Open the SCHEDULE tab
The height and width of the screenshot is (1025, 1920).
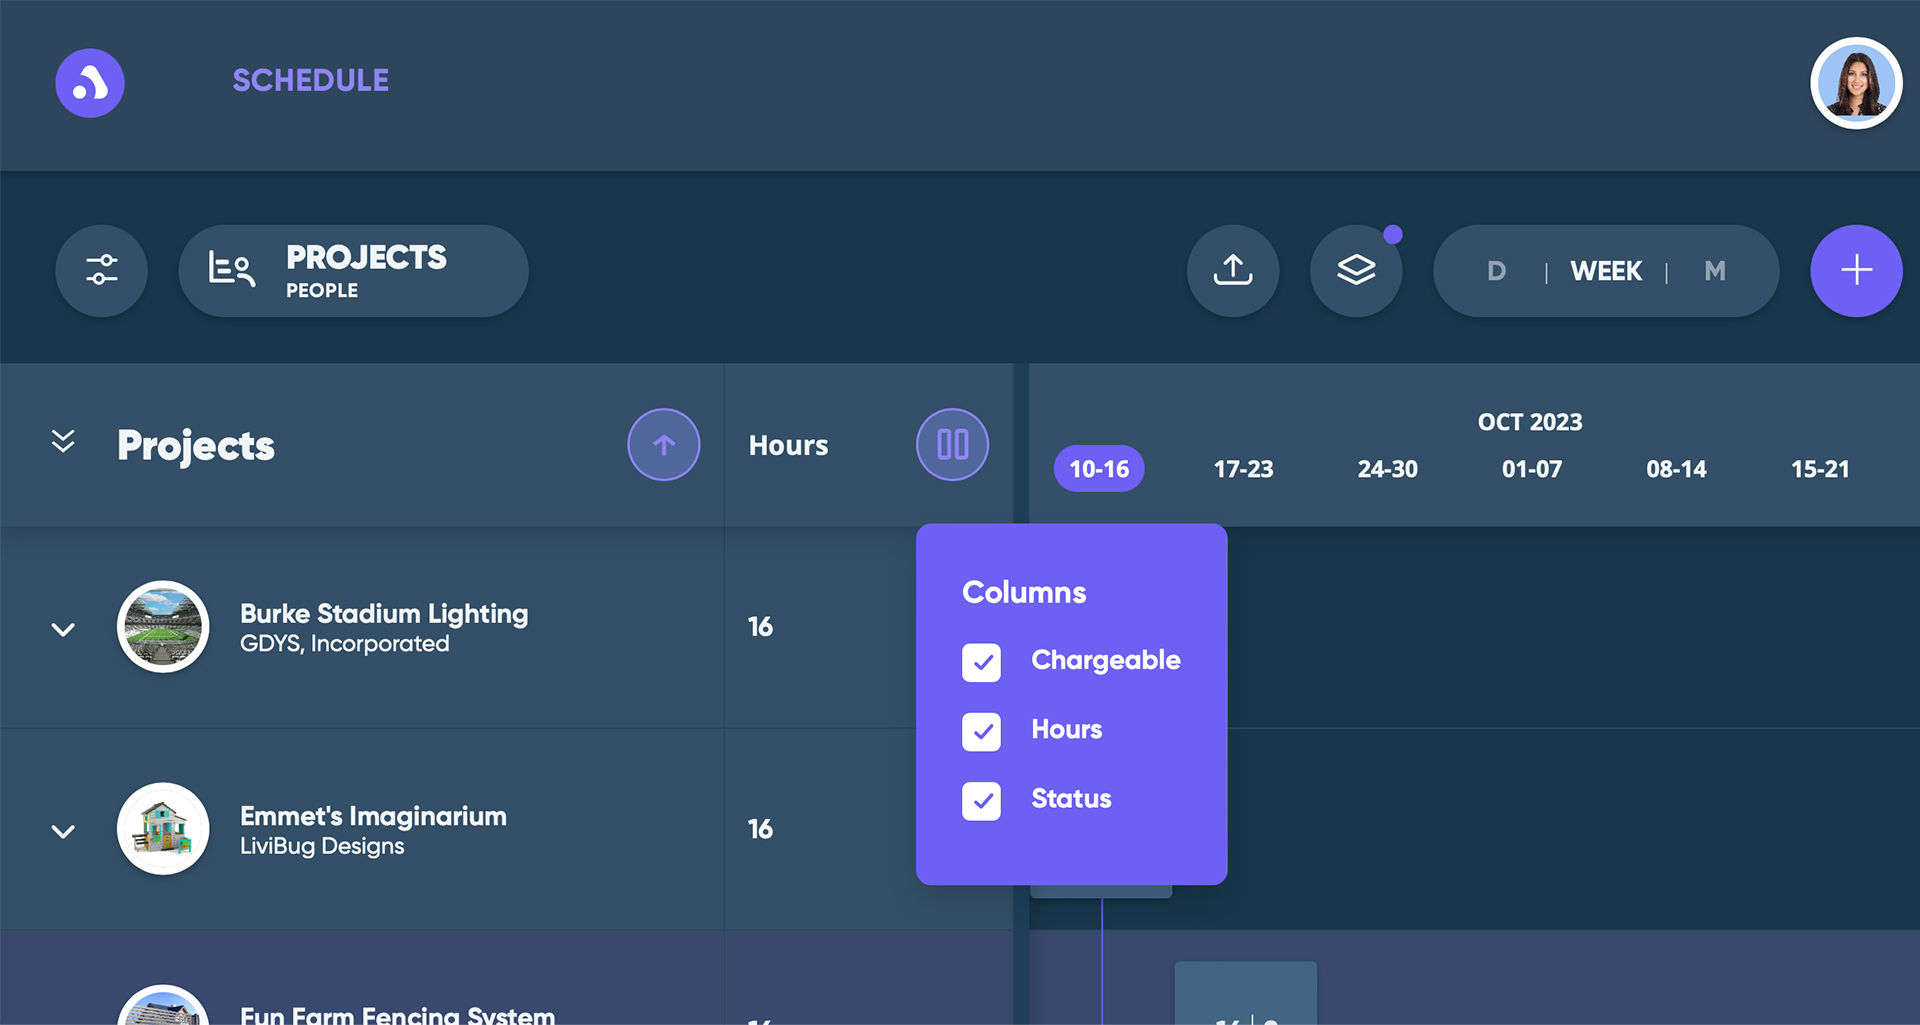click(311, 80)
